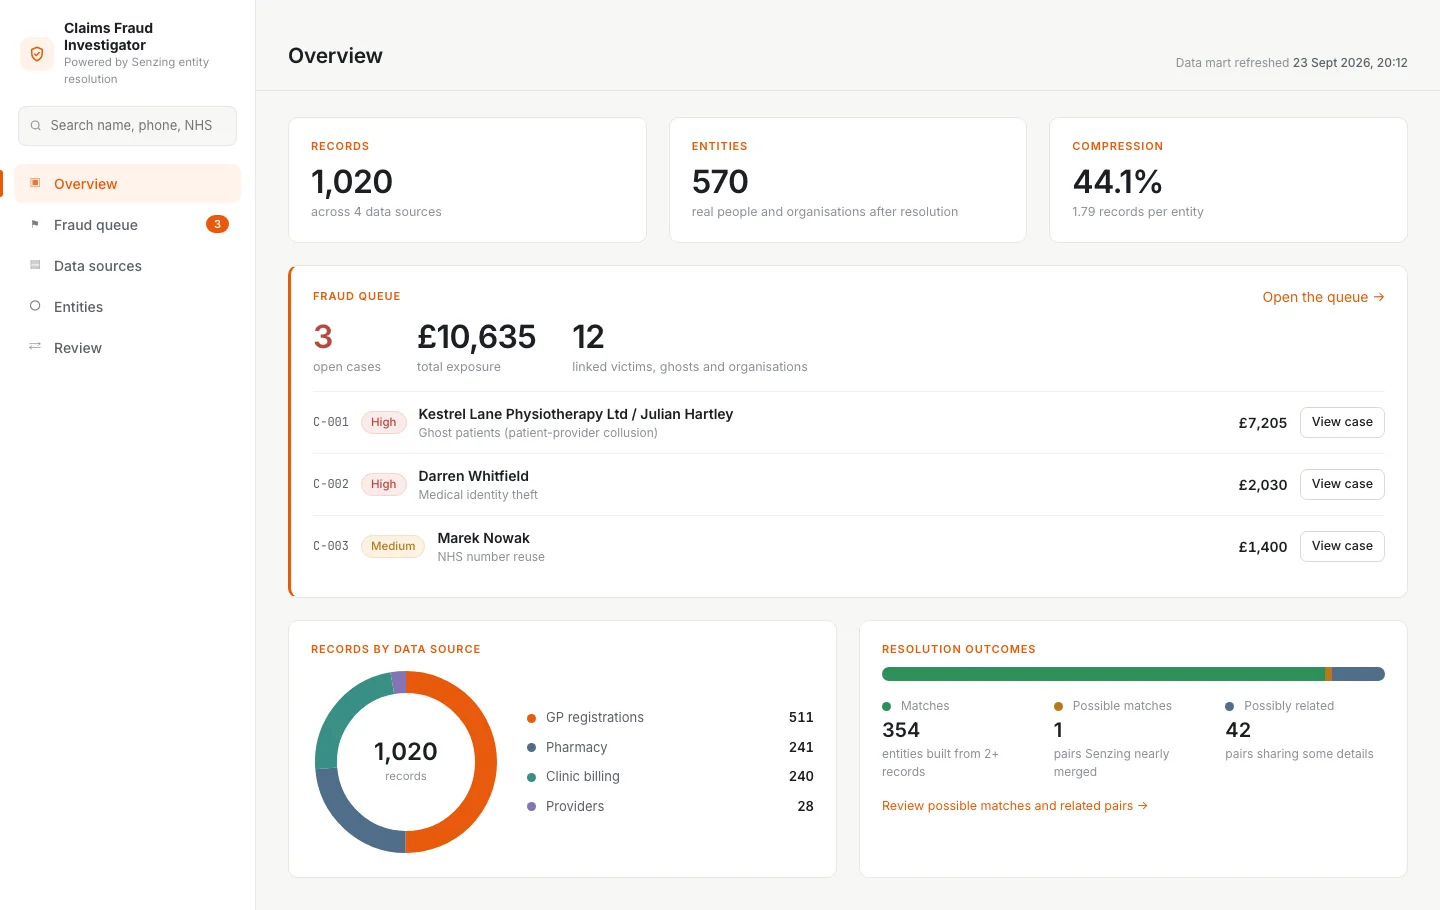Click the Pharmacy legend colour dot
This screenshot has width=1440, height=910.
tap(532, 748)
